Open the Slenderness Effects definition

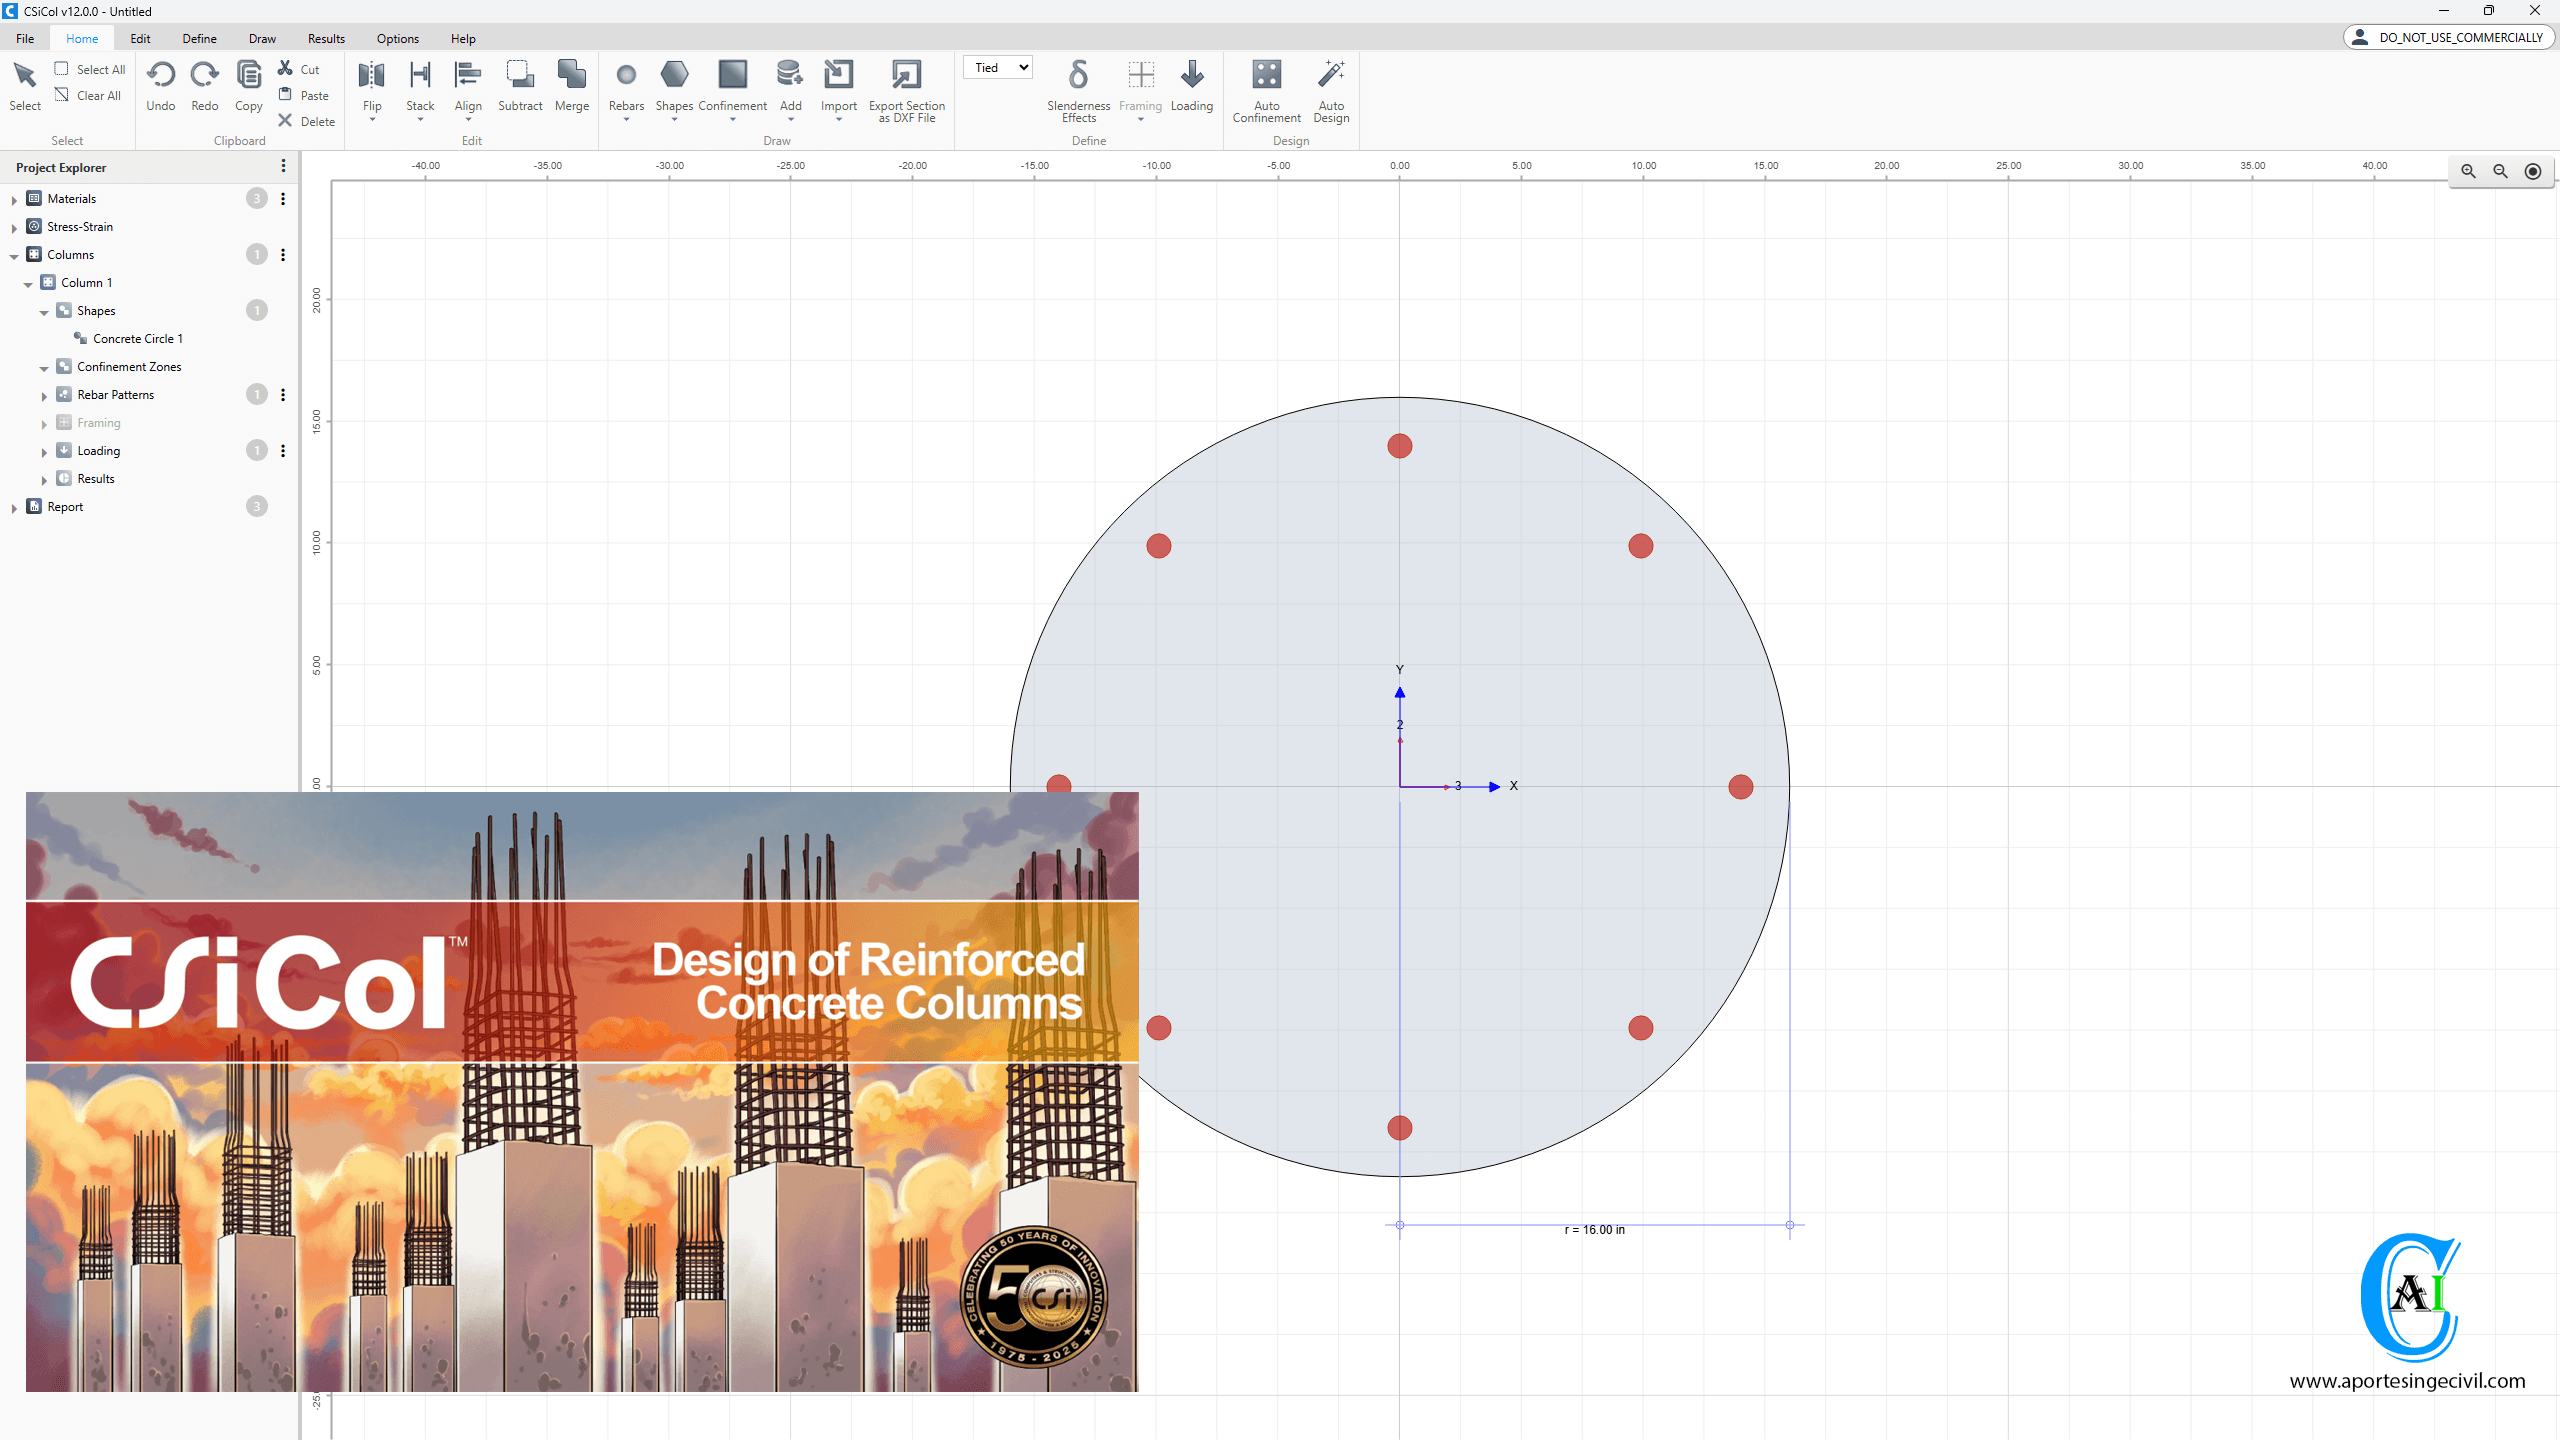(1078, 76)
